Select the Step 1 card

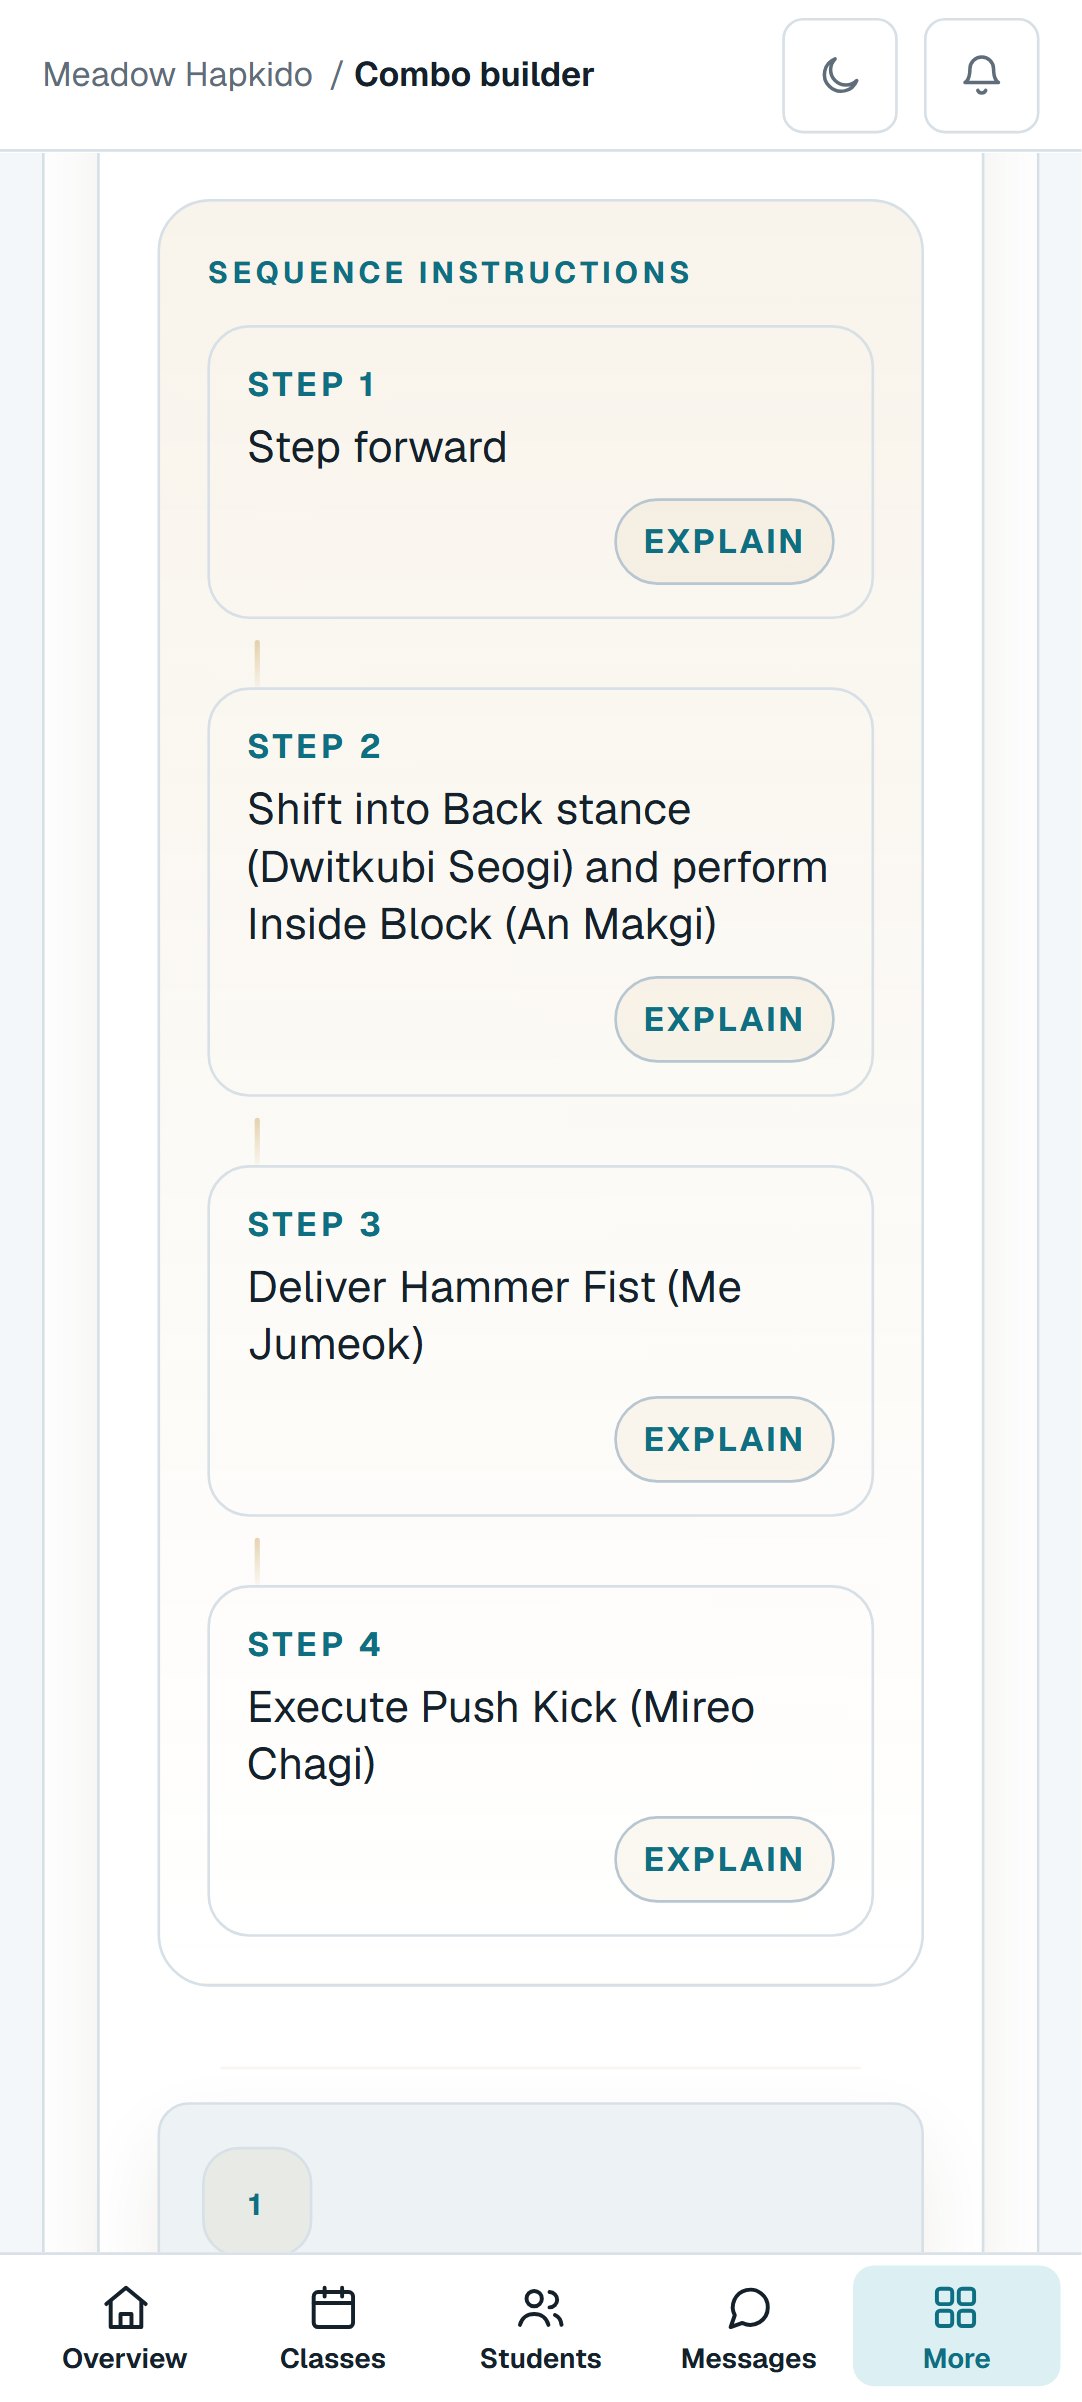(x=541, y=472)
